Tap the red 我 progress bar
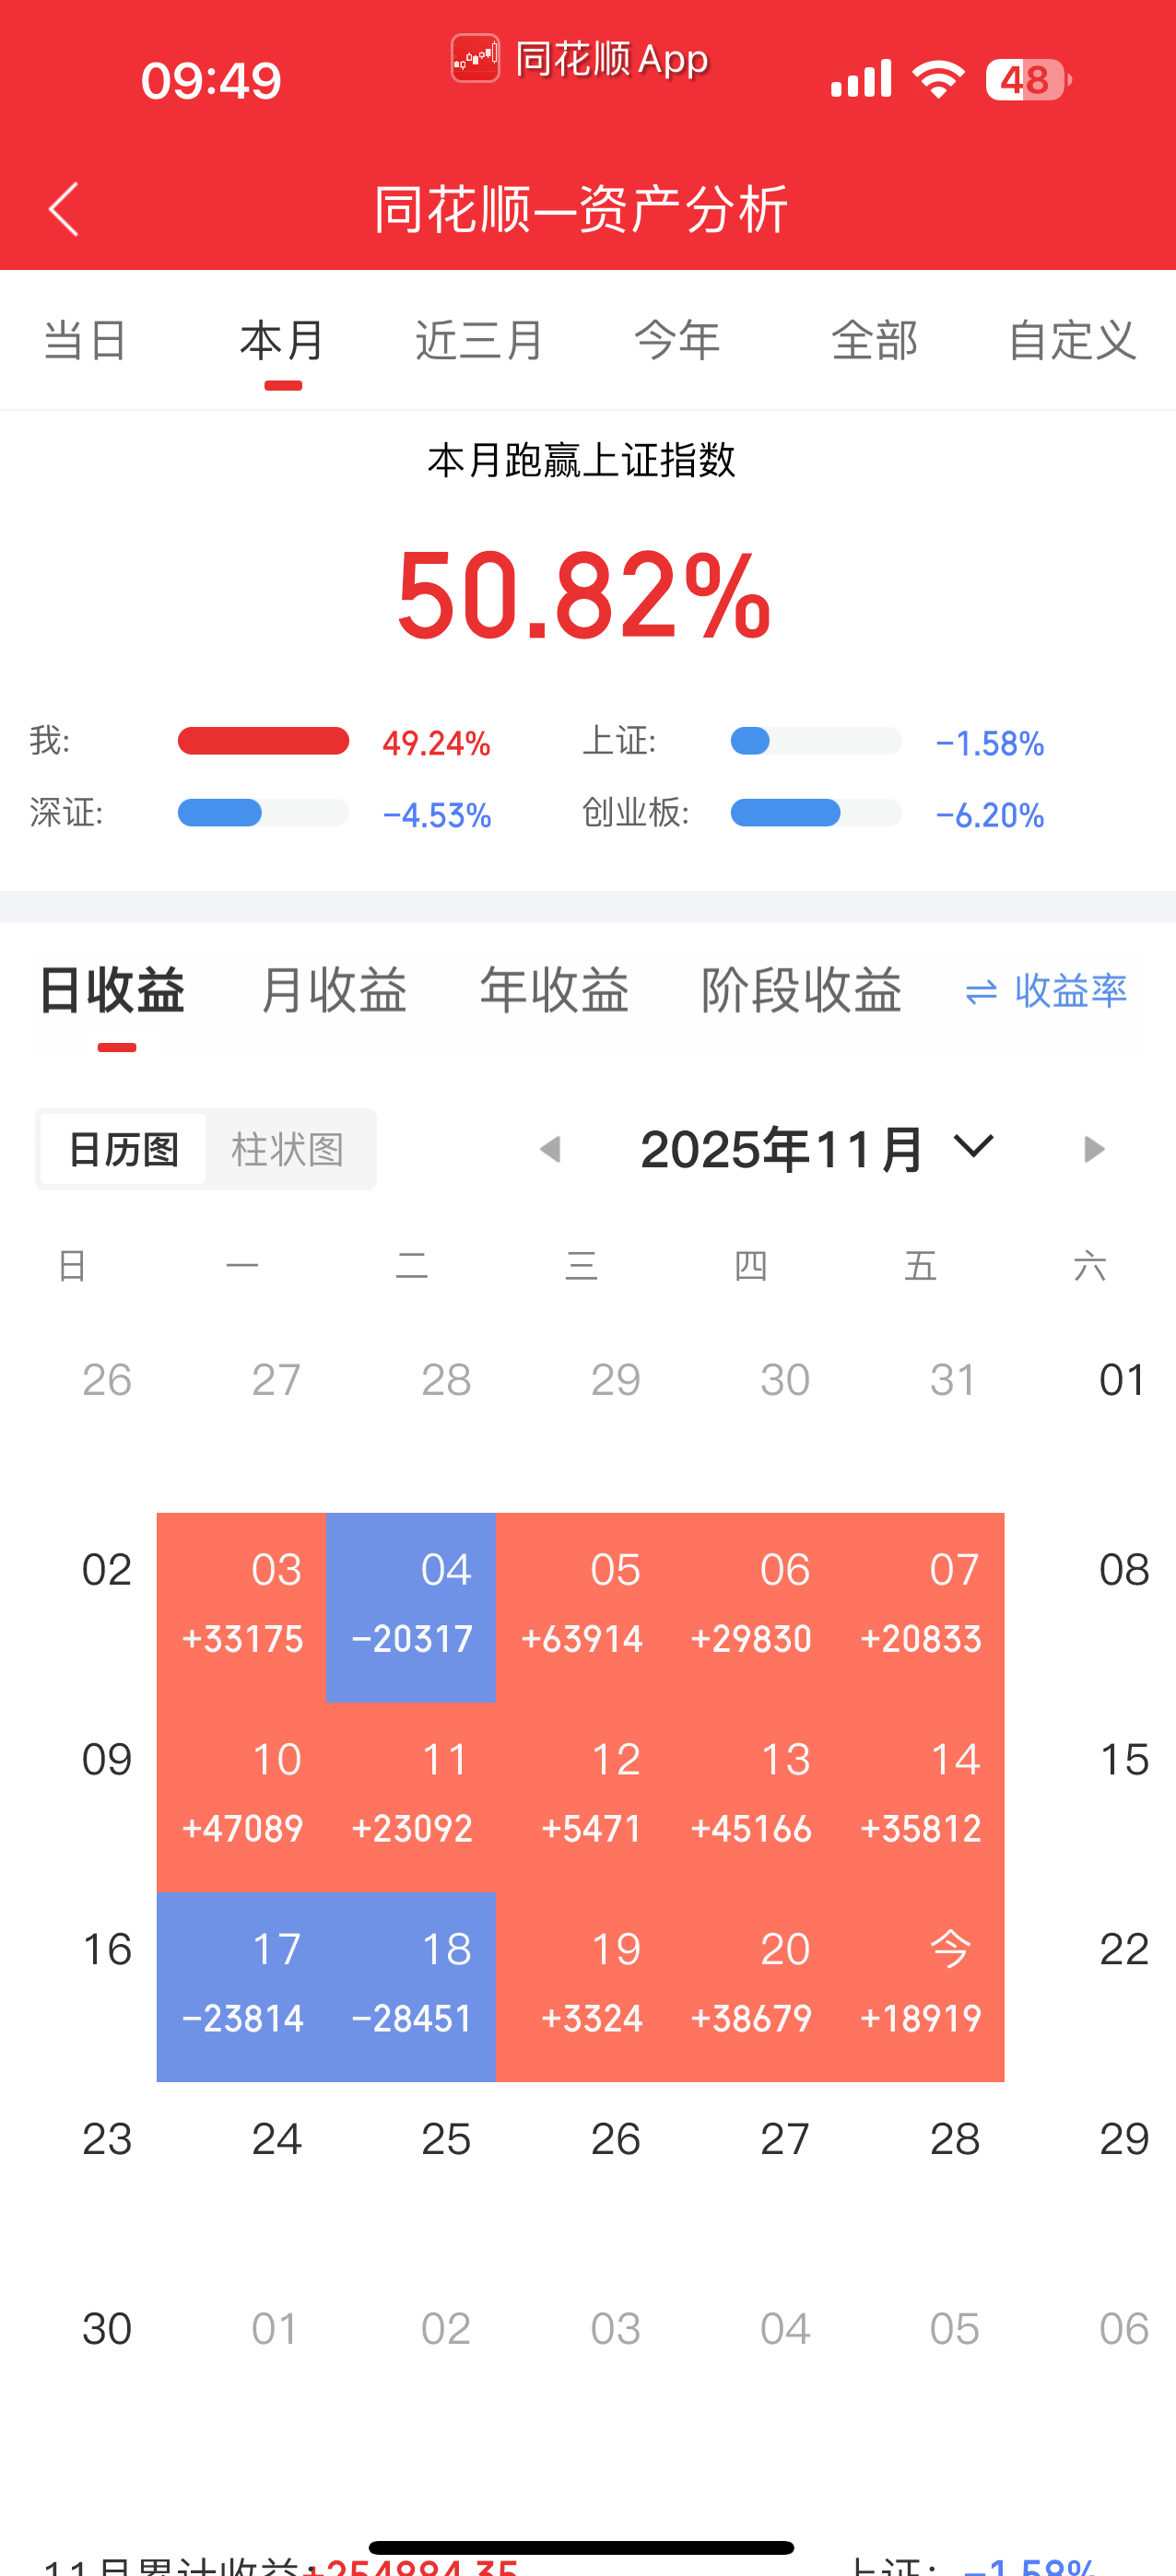The height and width of the screenshot is (2576, 1176). point(263,741)
